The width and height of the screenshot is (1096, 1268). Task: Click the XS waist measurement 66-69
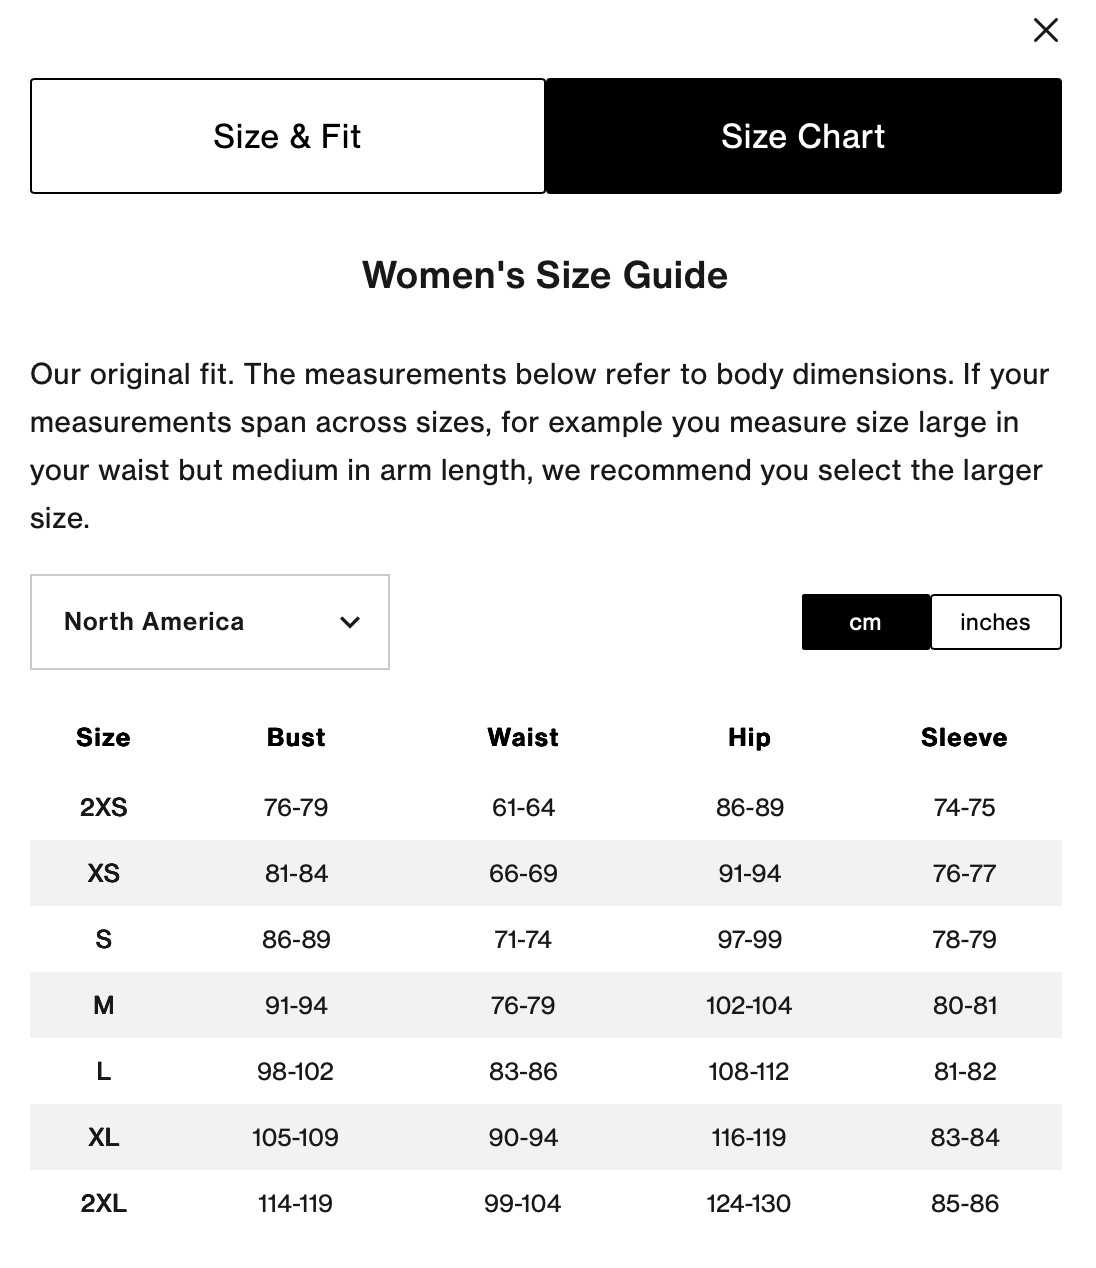(522, 873)
